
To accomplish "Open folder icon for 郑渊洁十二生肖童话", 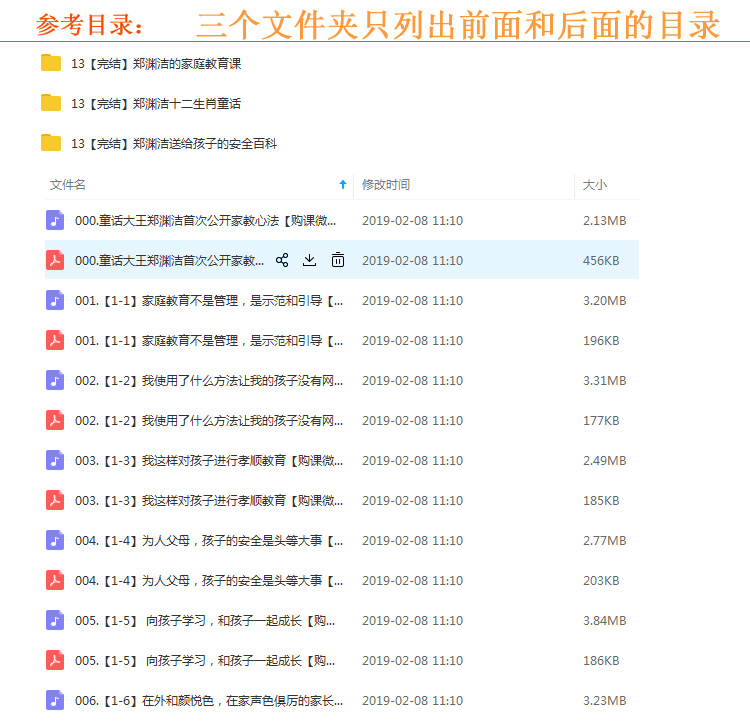I will [51, 103].
